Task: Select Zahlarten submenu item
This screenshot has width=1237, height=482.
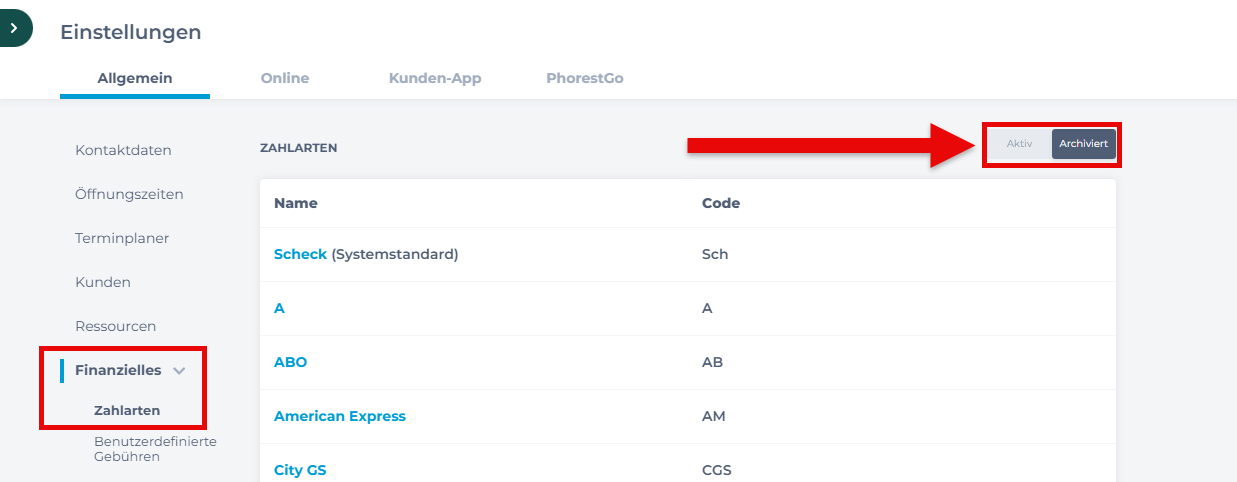Action: (x=127, y=410)
